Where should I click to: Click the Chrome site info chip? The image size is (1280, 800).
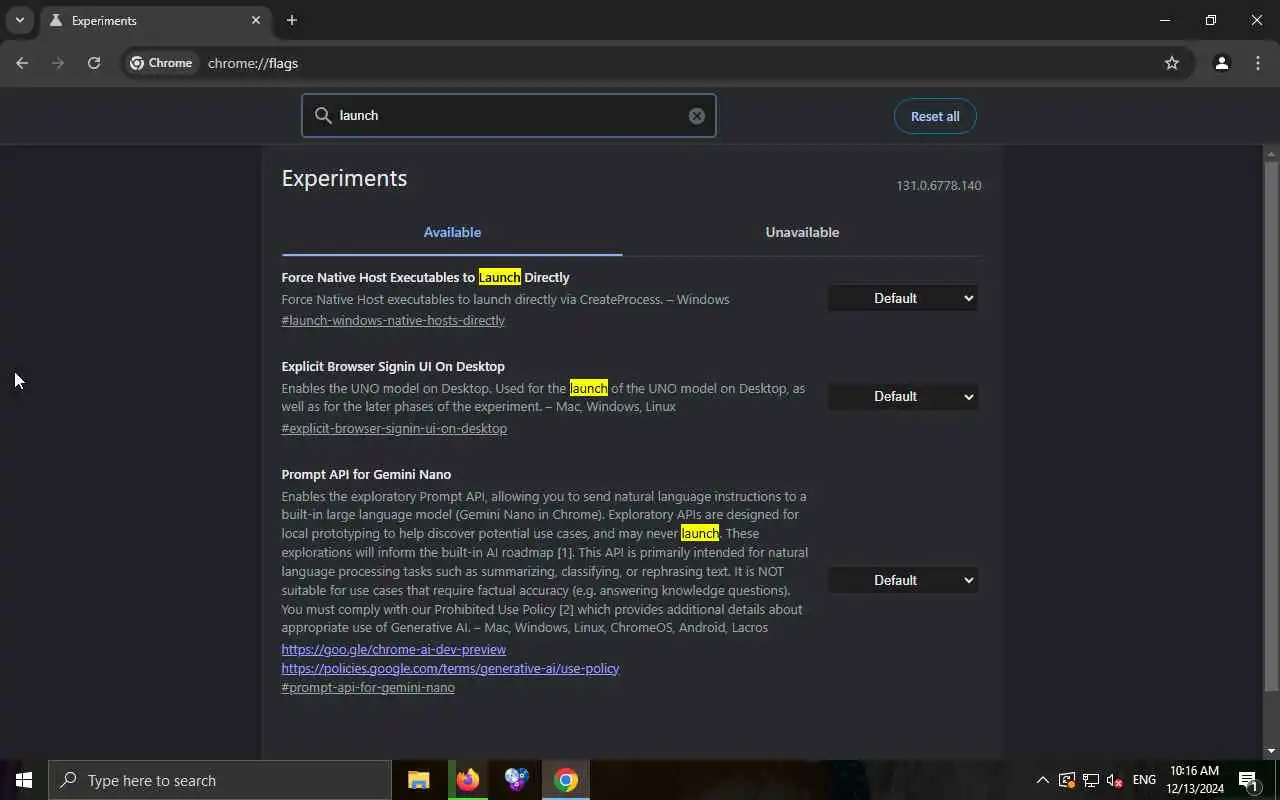(161, 63)
